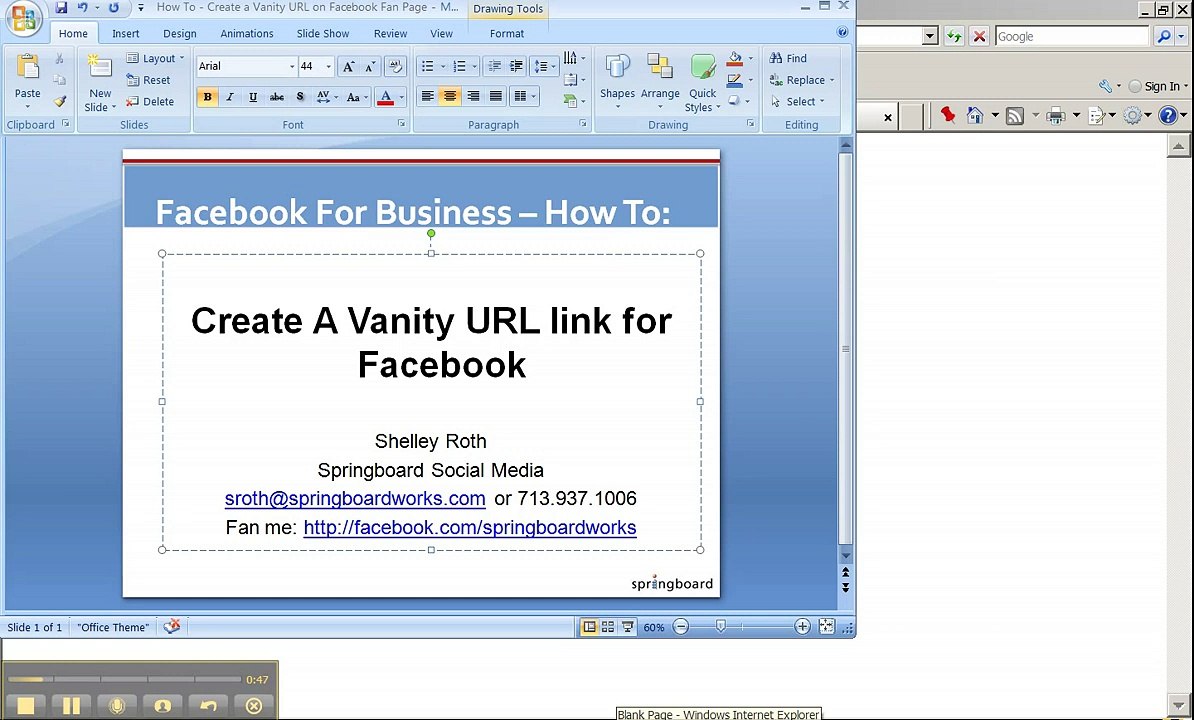The image size is (1194, 720).
Task: Switch to the Design ribbon tab
Action: point(180,33)
